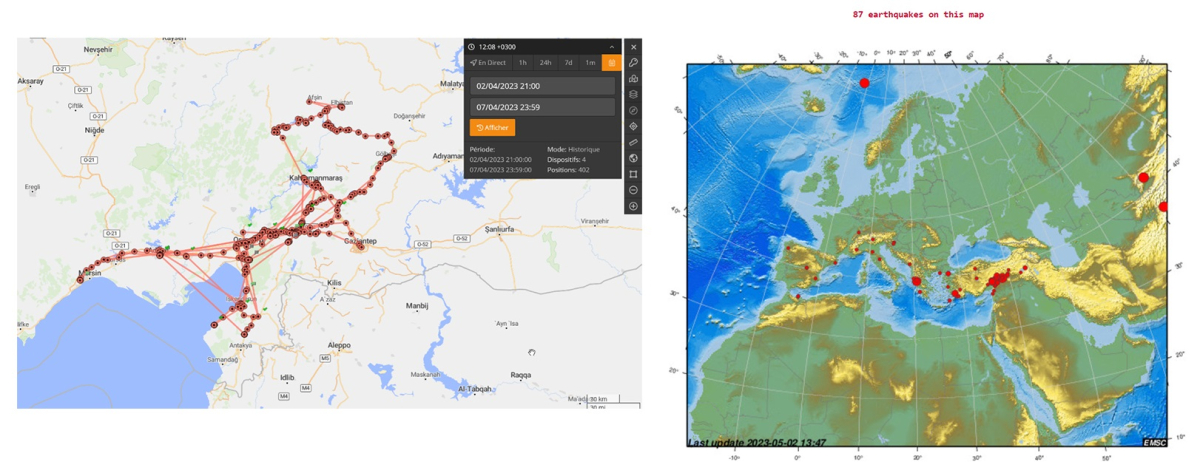
Task: Click the buildings icon below the wrench
Action: [x=633, y=79]
